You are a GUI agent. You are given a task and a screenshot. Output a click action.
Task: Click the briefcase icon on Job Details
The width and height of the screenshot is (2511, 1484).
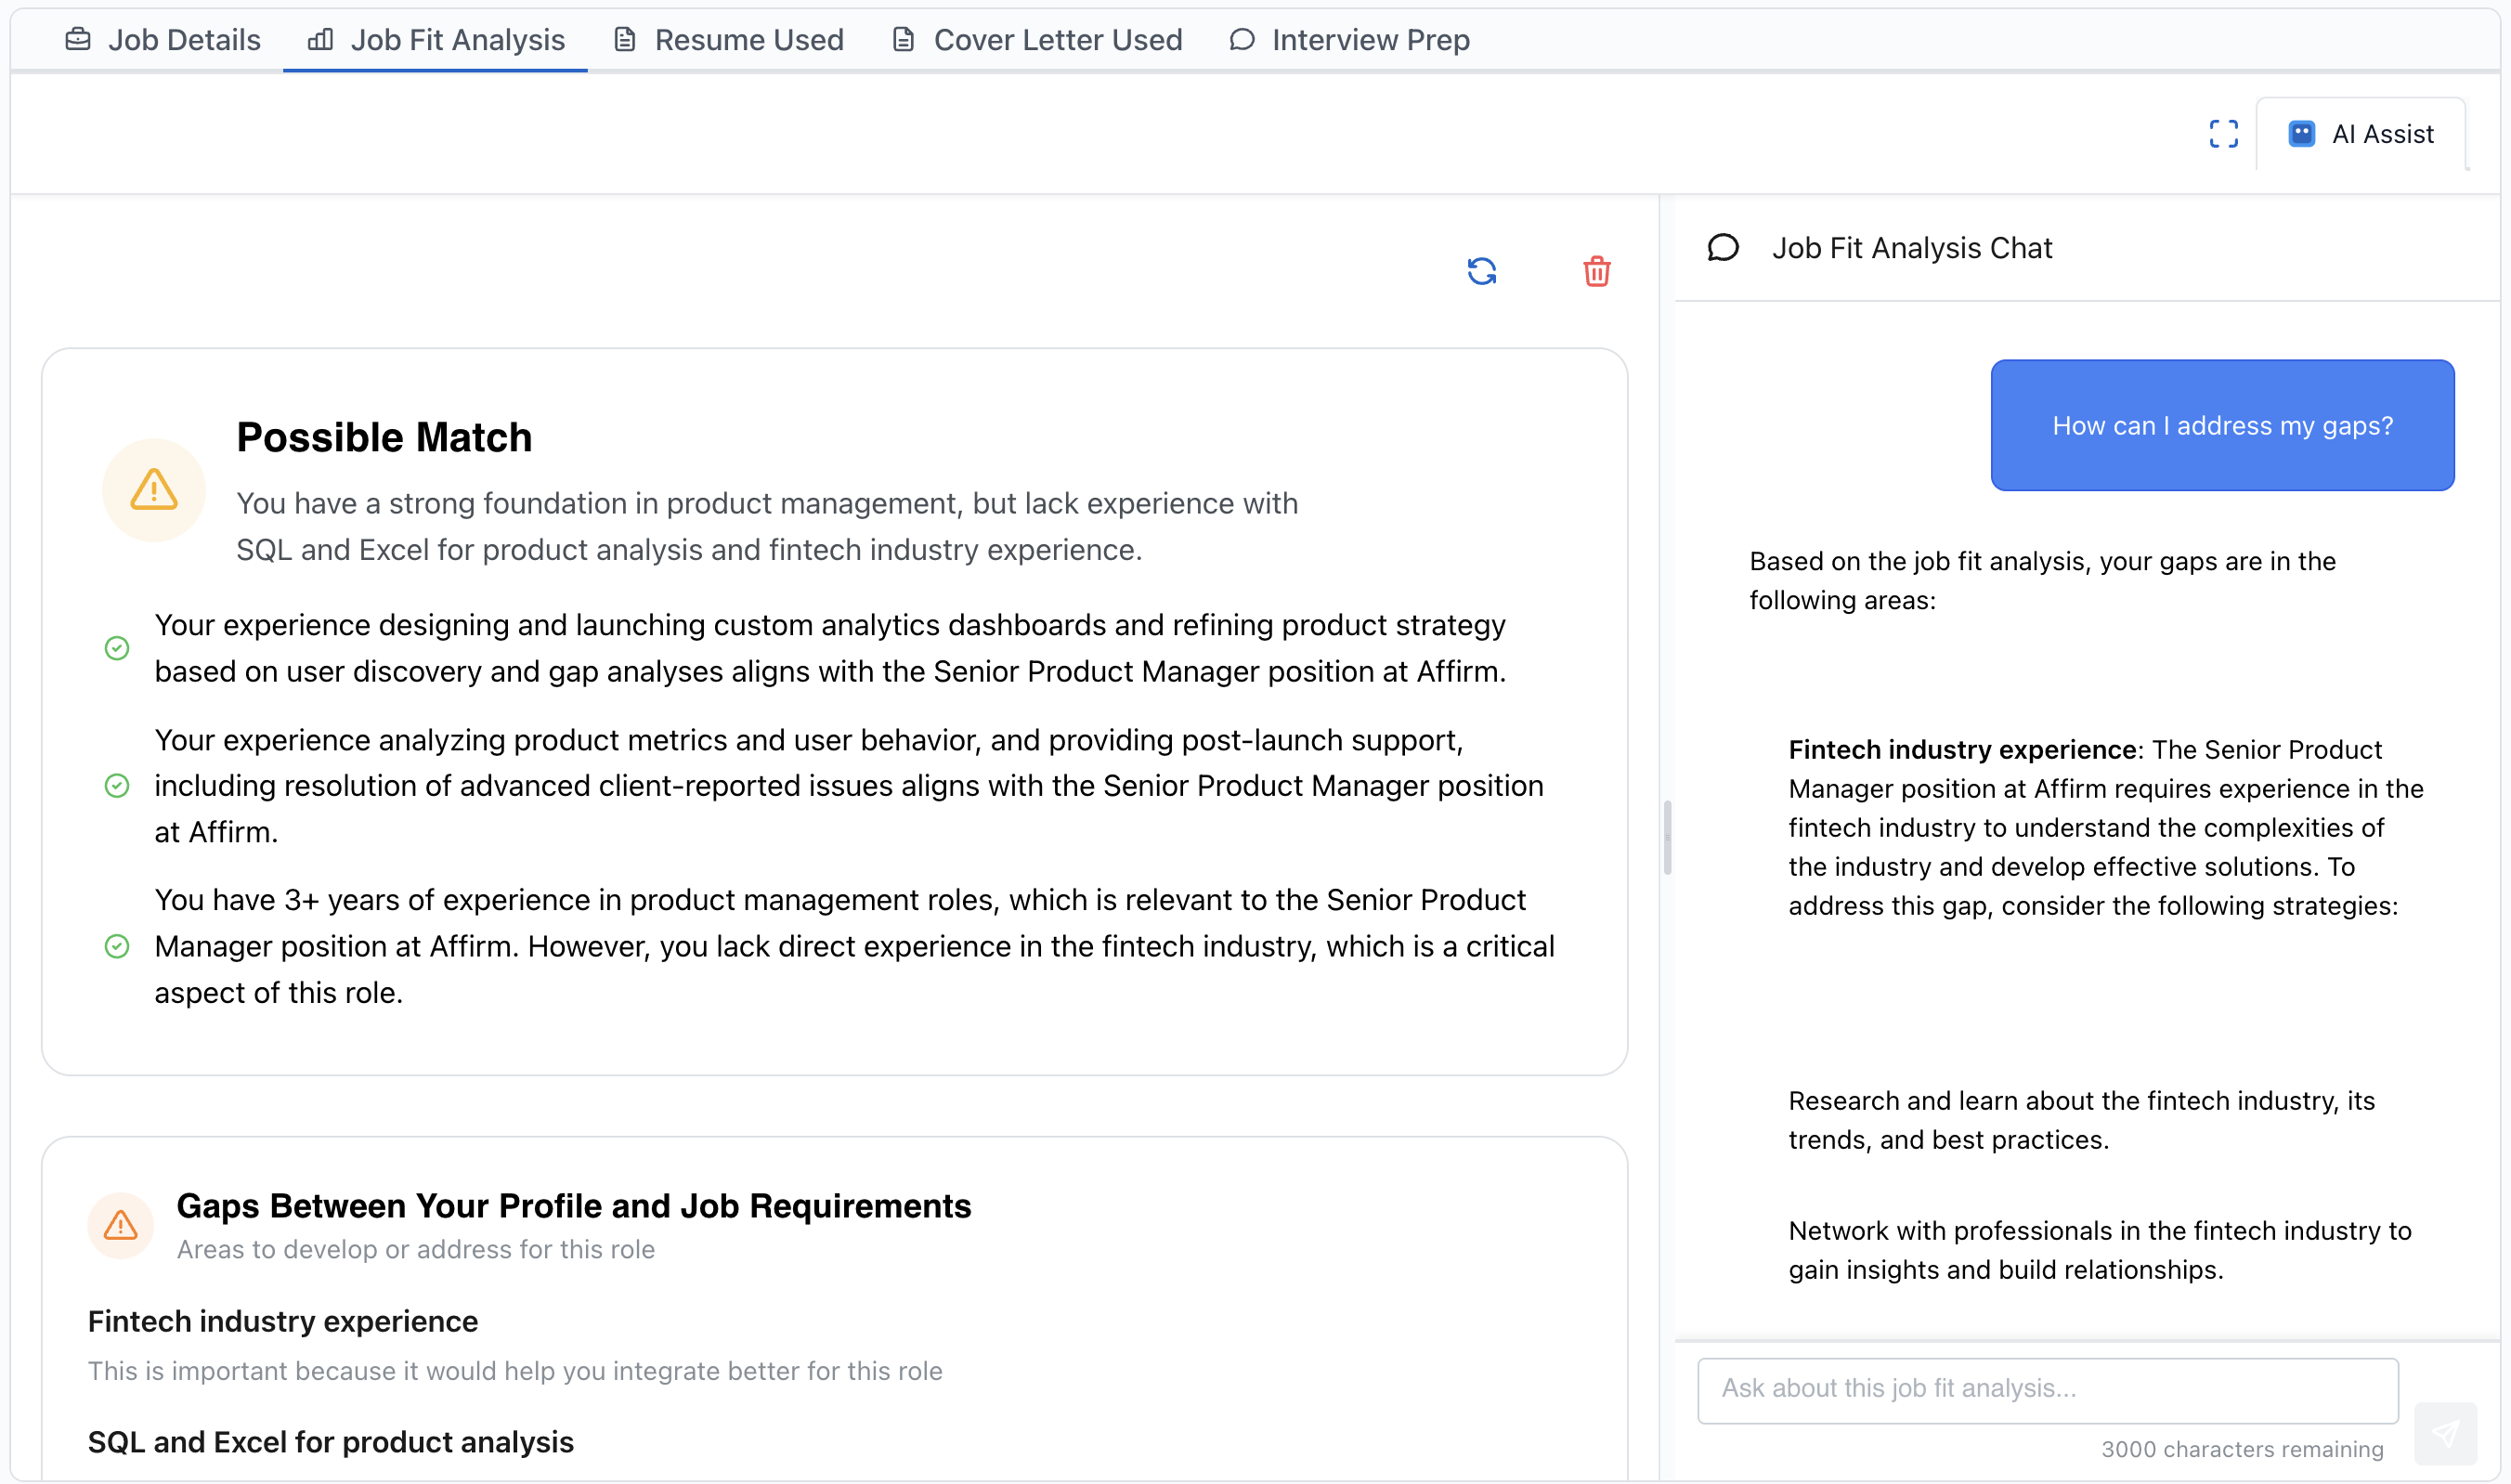click(80, 39)
